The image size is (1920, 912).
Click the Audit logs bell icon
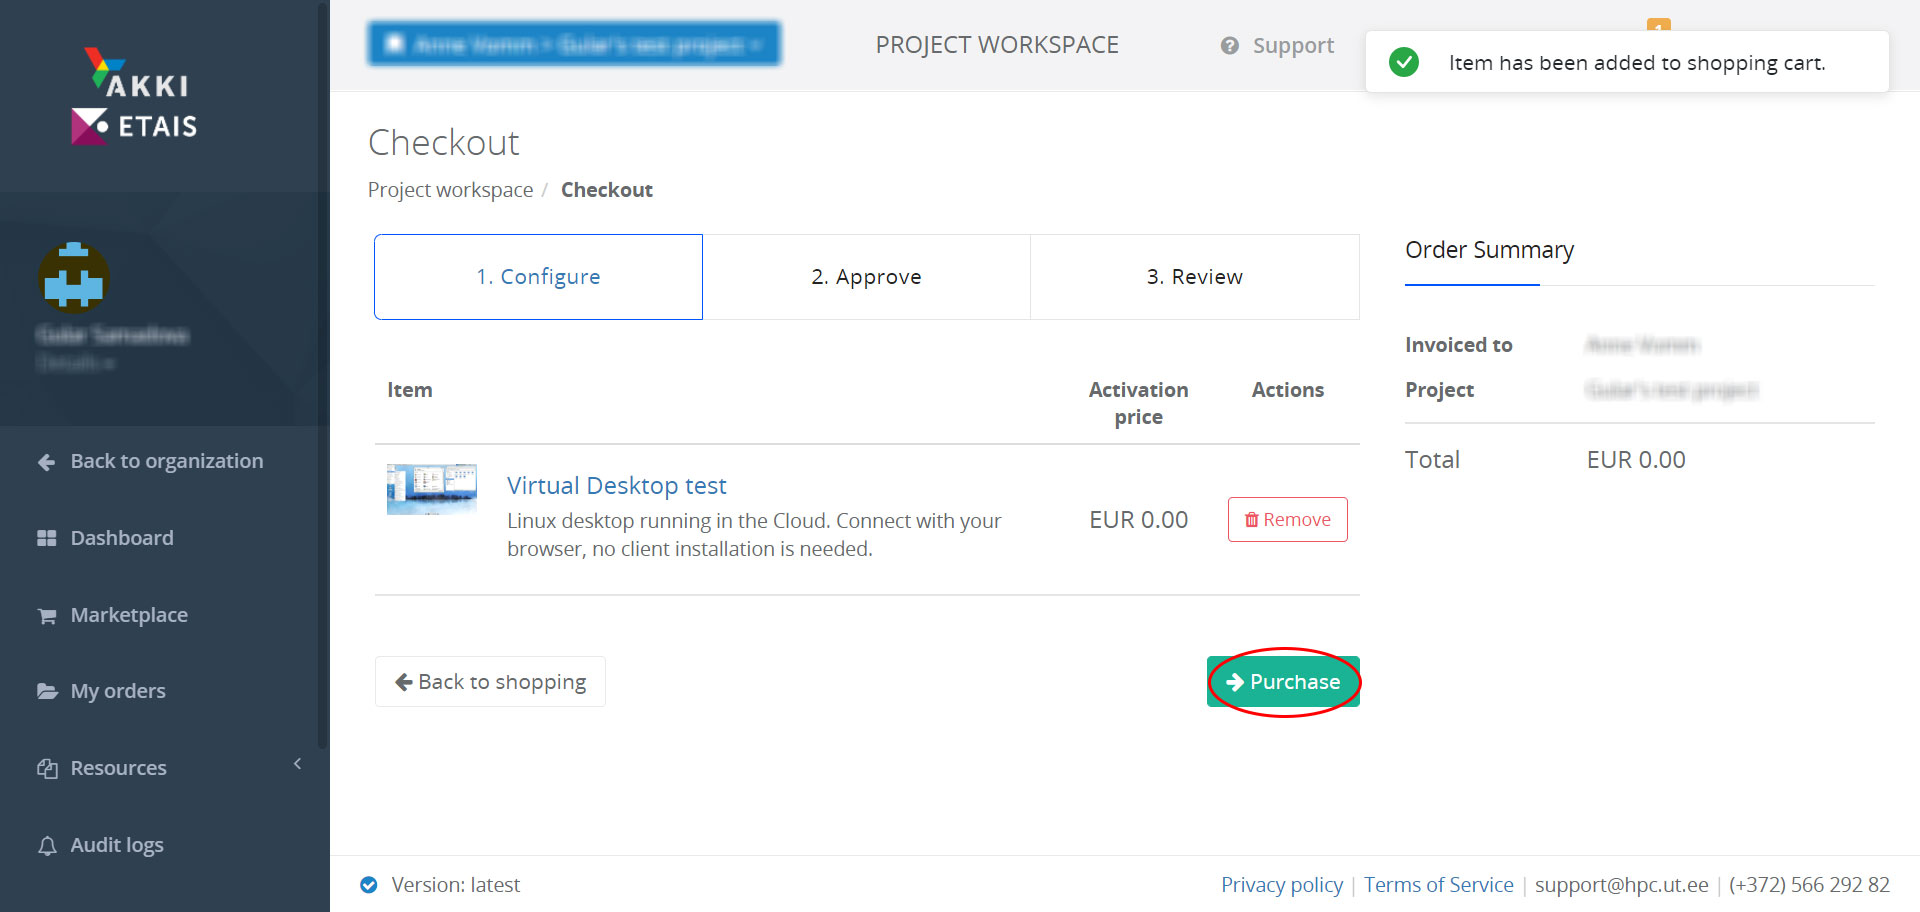click(x=47, y=846)
